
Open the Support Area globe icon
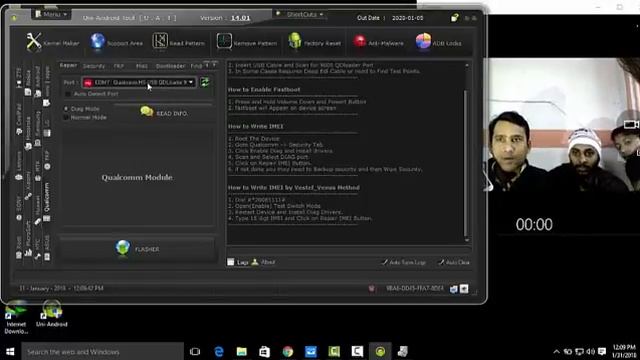point(98,41)
